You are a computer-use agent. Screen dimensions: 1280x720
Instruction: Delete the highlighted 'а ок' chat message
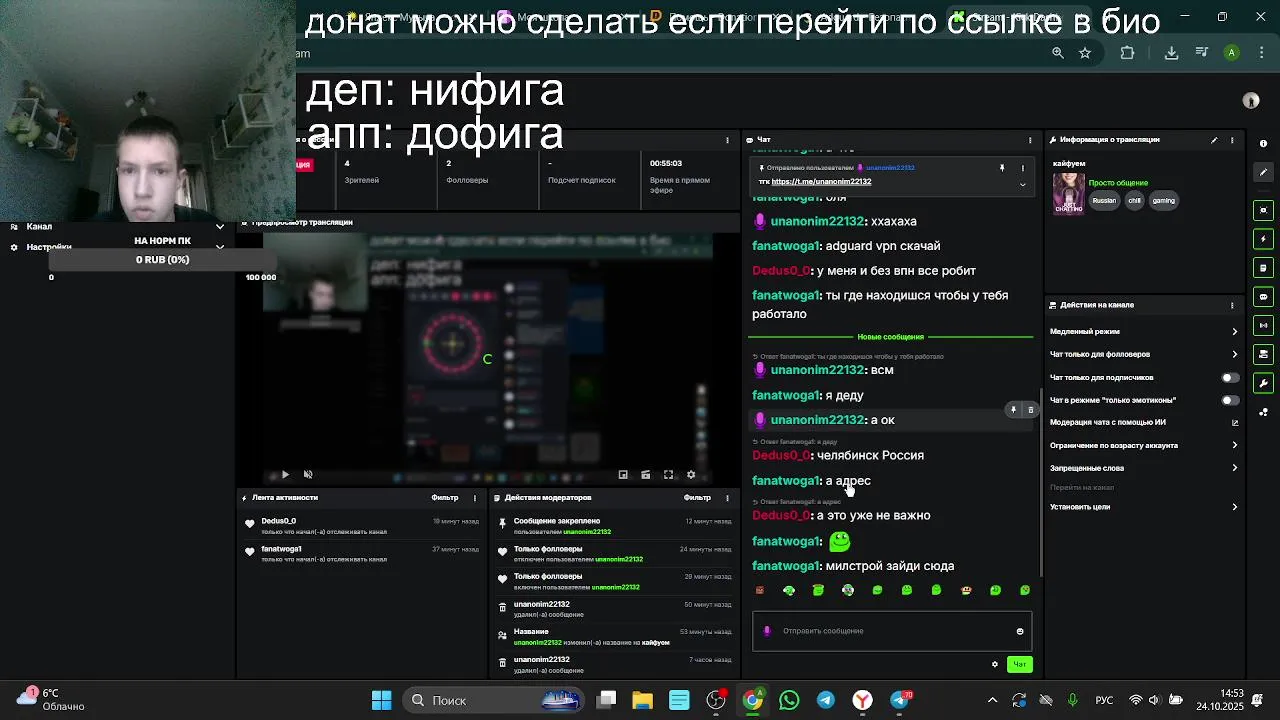point(1030,410)
